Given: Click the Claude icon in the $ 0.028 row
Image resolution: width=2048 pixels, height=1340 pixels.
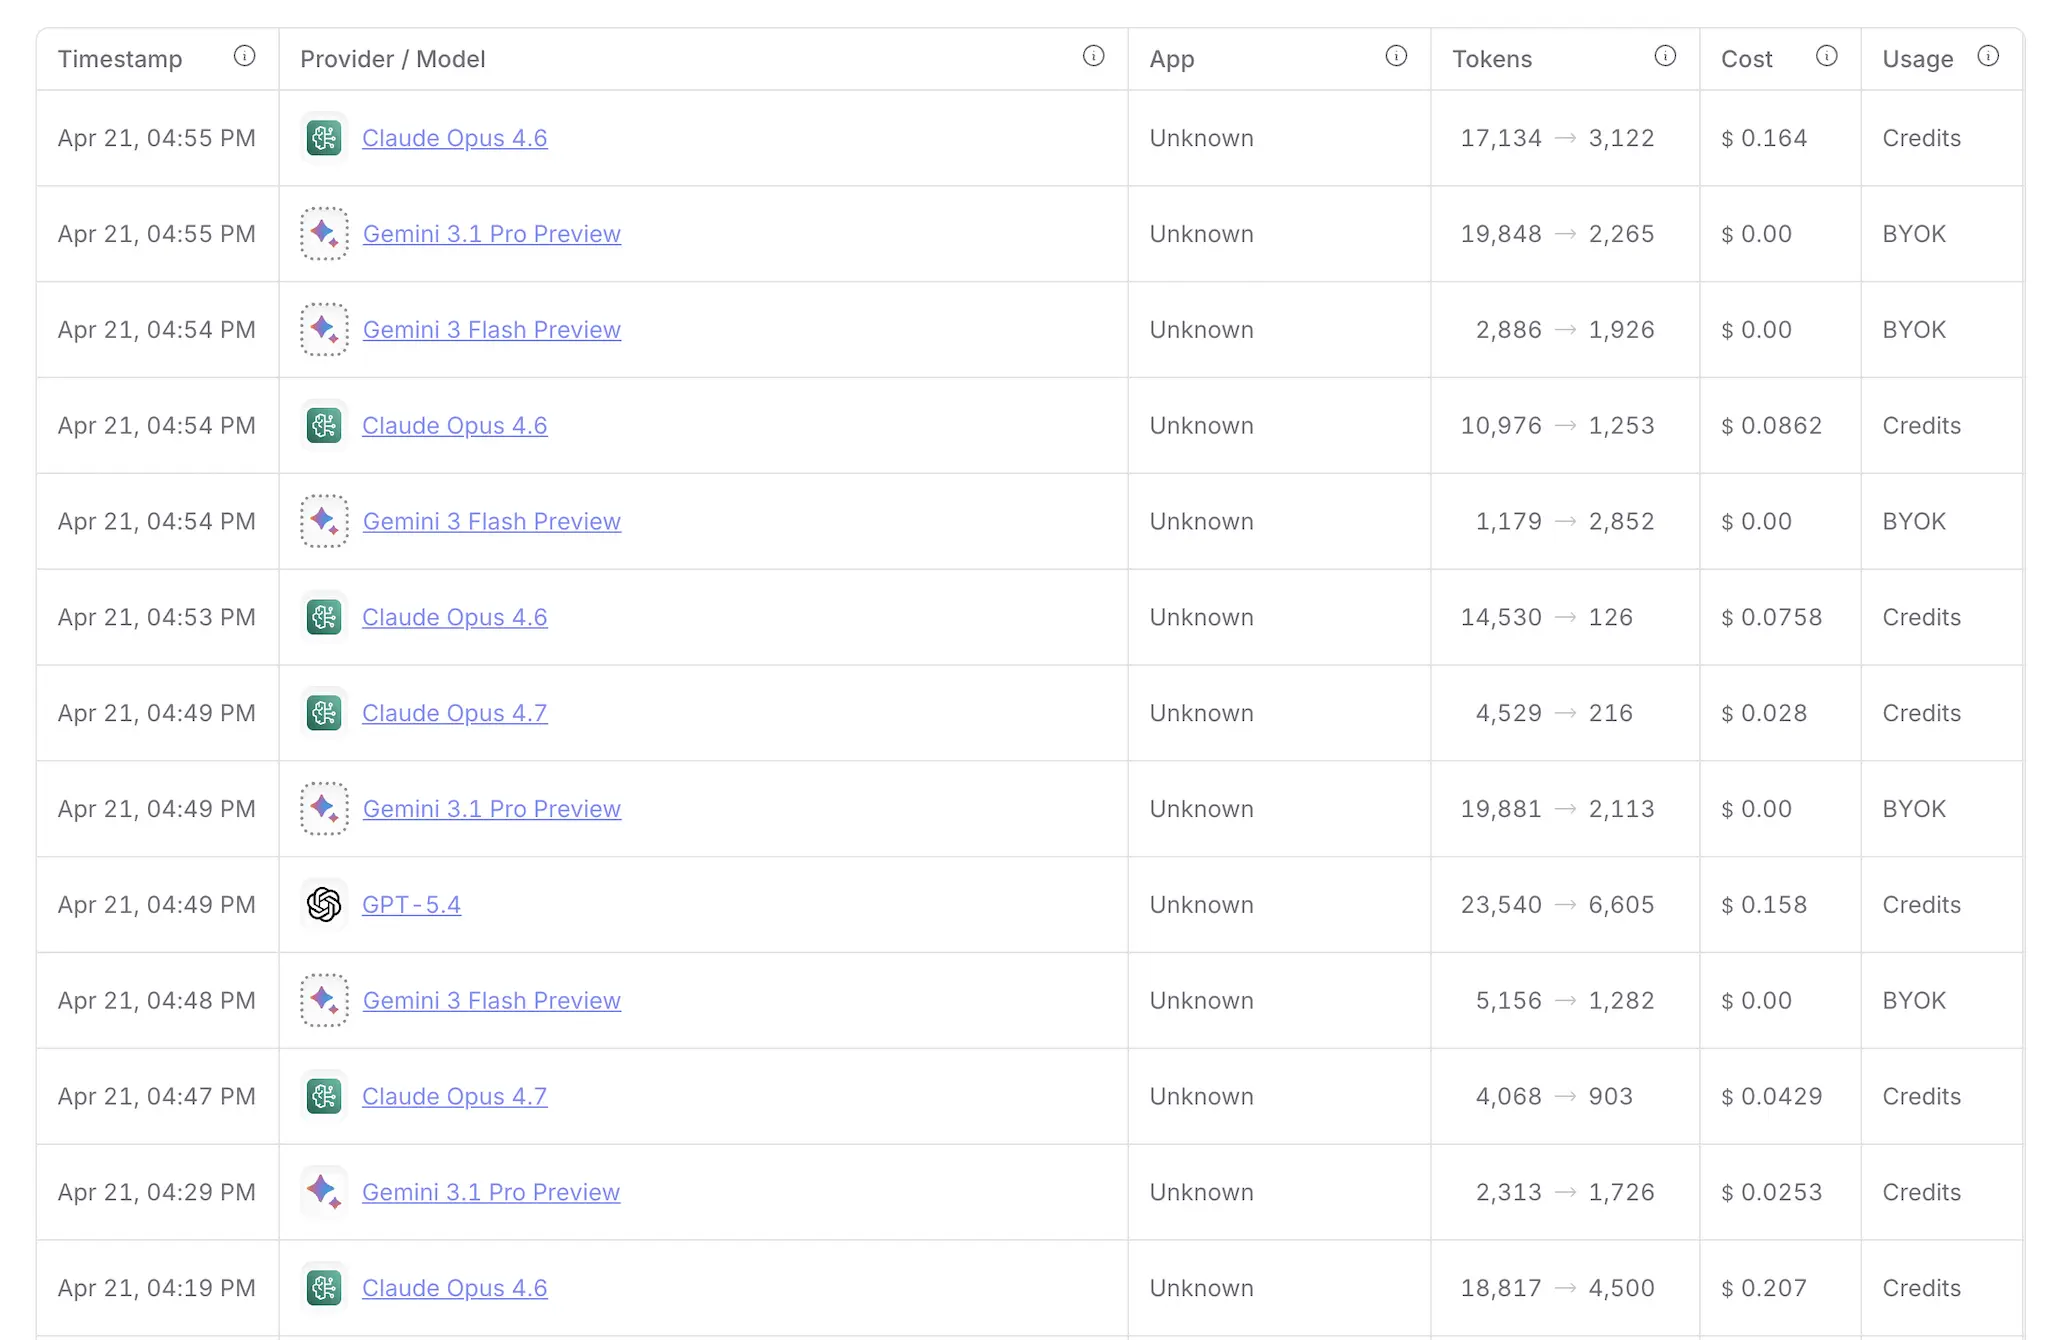Looking at the screenshot, I should 324,714.
